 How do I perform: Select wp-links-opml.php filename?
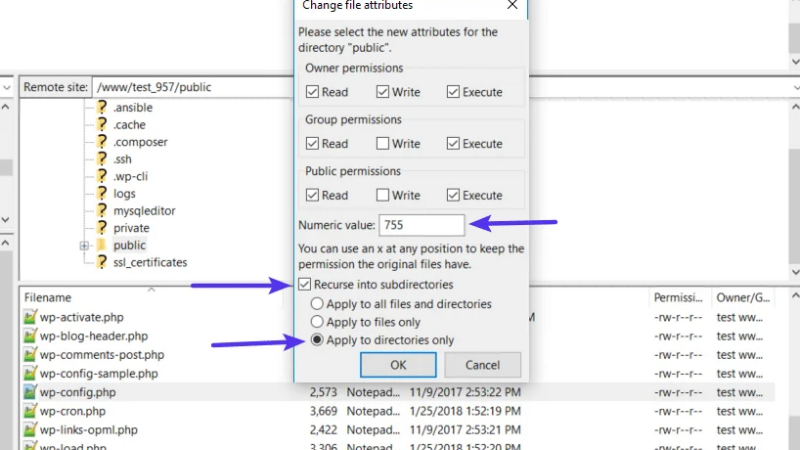pos(89,430)
